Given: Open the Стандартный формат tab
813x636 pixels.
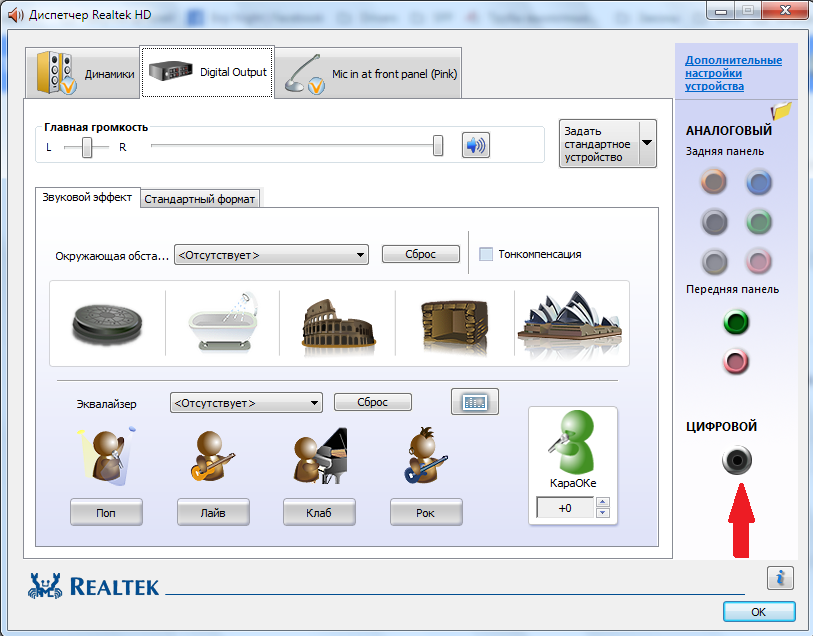Looking at the screenshot, I should coord(200,199).
